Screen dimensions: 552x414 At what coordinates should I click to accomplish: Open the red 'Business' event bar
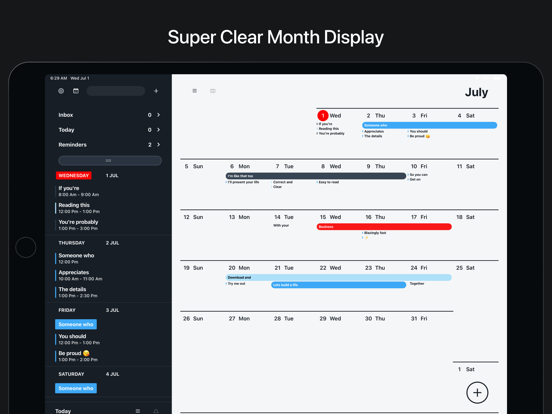coord(384,227)
